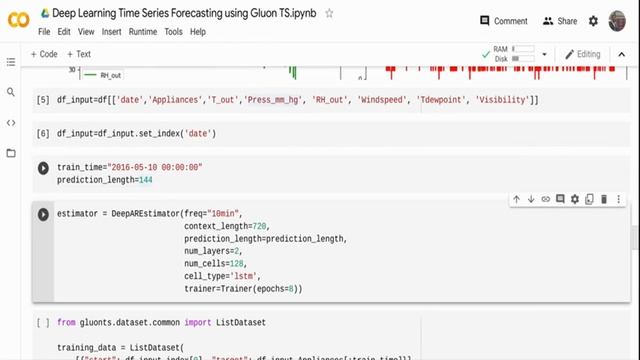Click the context_length=720 line
Viewport: 640px width, 360px height.
(x=227, y=226)
